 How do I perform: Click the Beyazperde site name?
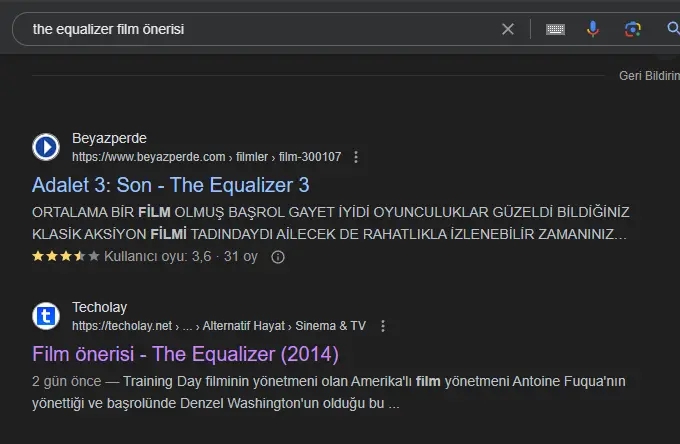click(x=109, y=138)
